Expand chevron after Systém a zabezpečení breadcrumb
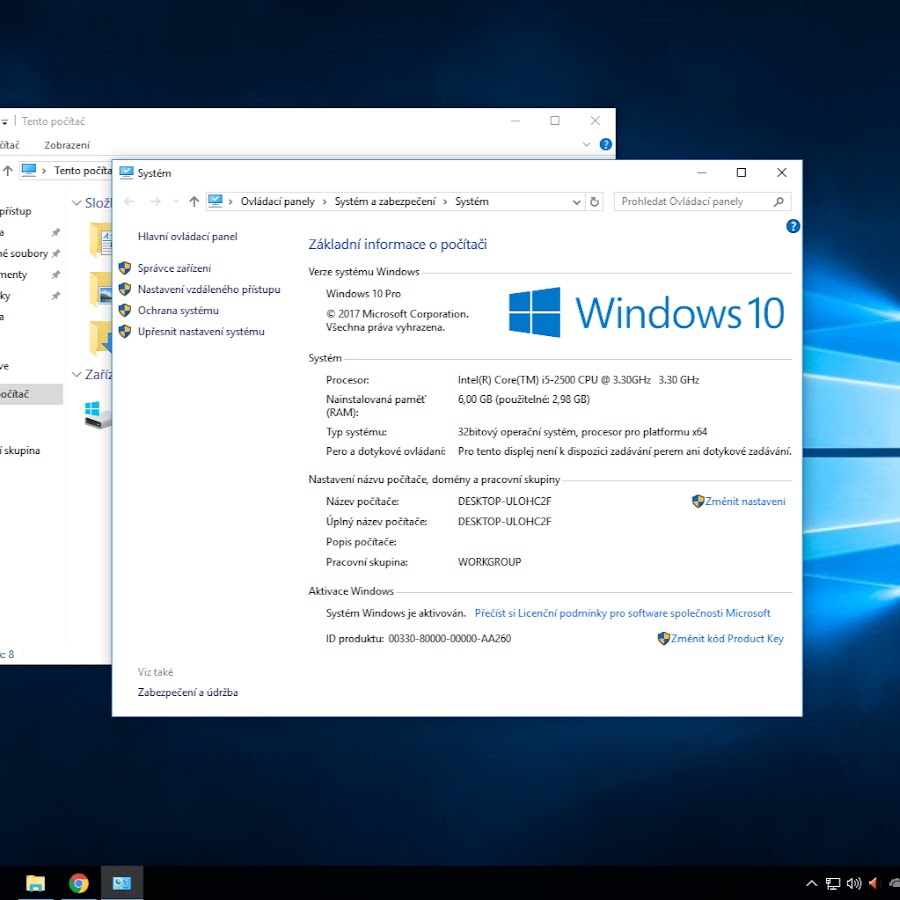The width and height of the screenshot is (900, 900). click(445, 201)
